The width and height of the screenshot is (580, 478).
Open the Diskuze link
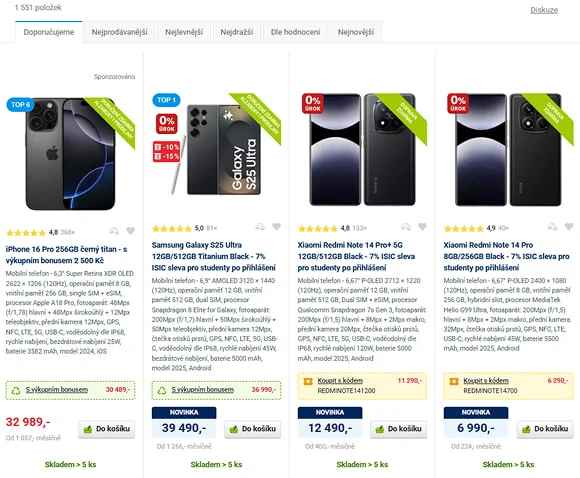(544, 10)
